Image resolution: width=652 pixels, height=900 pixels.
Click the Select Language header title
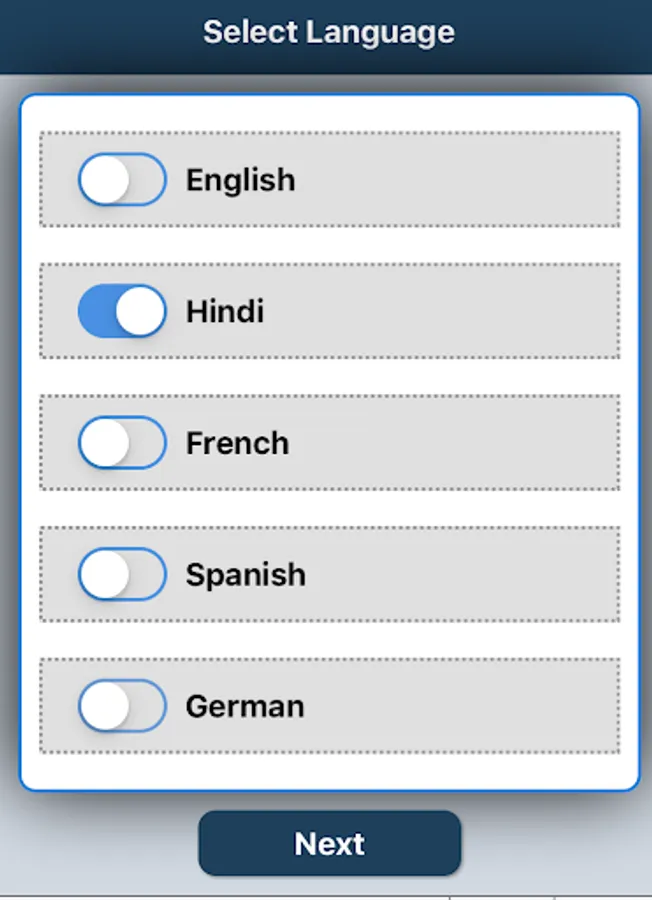point(328,32)
